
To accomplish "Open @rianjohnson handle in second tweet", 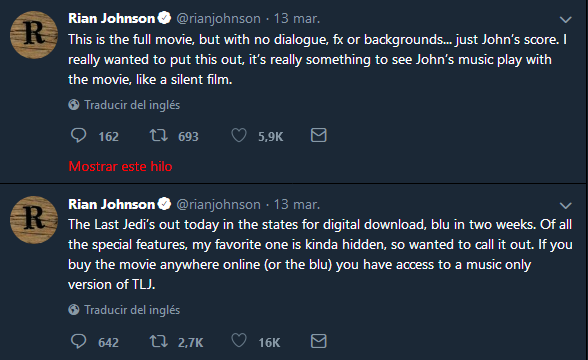I will click(218, 204).
